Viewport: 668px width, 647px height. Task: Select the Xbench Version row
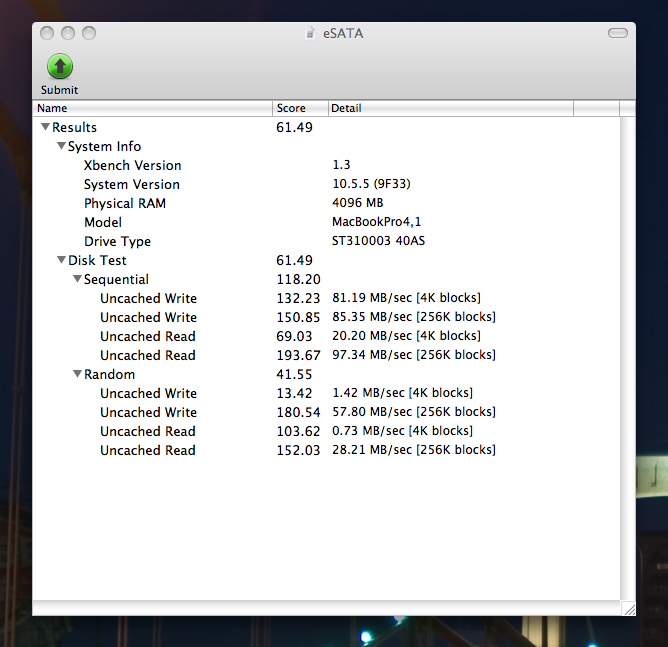(x=132, y=165)
